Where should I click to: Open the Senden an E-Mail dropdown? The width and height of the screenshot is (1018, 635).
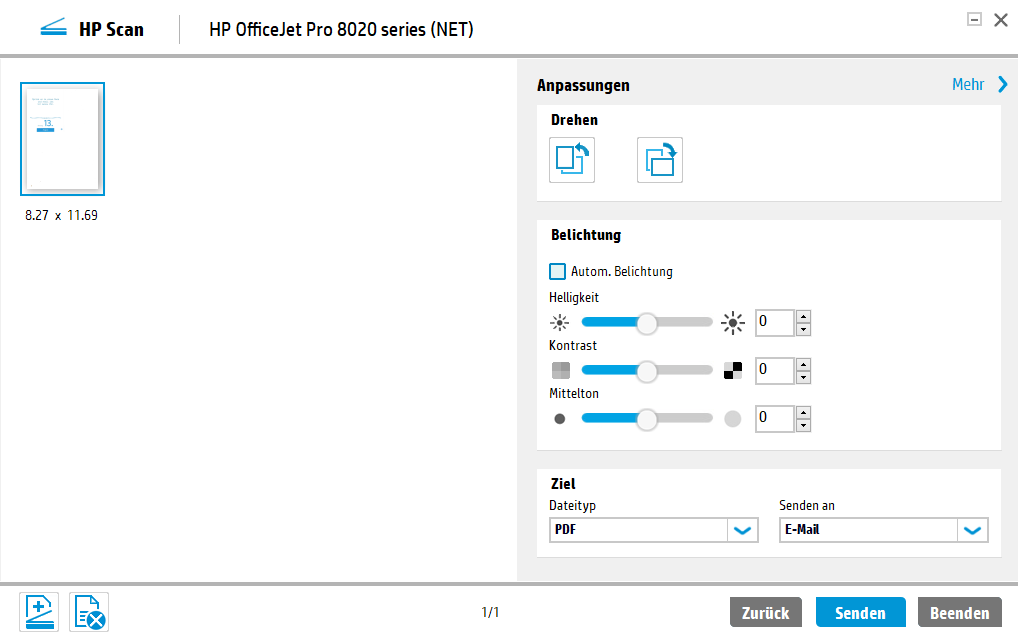tap(972, 530)
